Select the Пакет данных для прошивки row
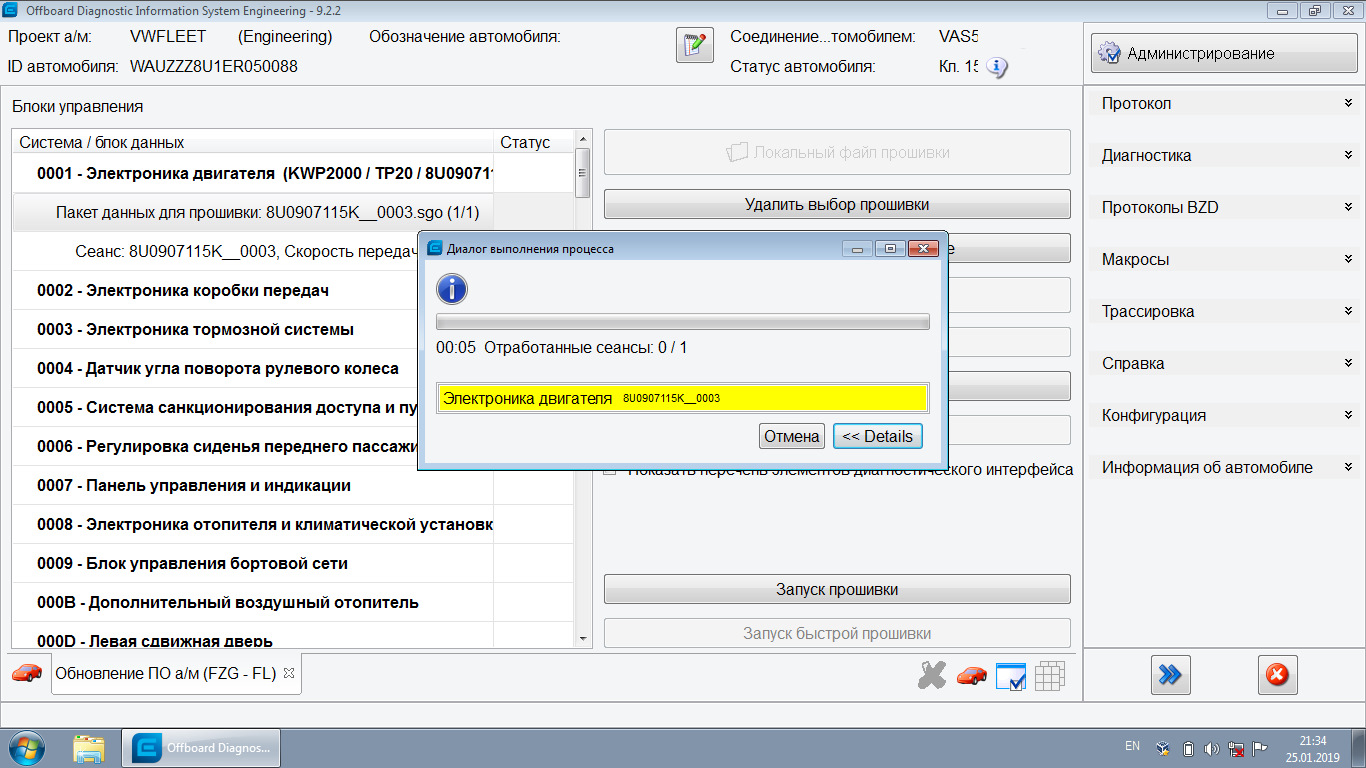This screenshot has height=768, width=1366. click(293, 212)
